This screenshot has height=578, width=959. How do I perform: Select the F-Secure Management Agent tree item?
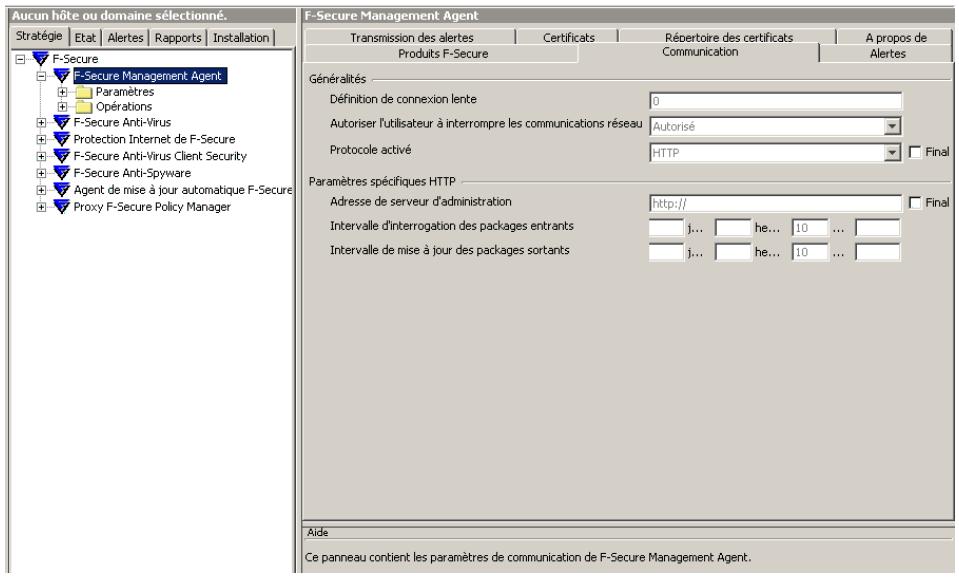coord(150,76)
